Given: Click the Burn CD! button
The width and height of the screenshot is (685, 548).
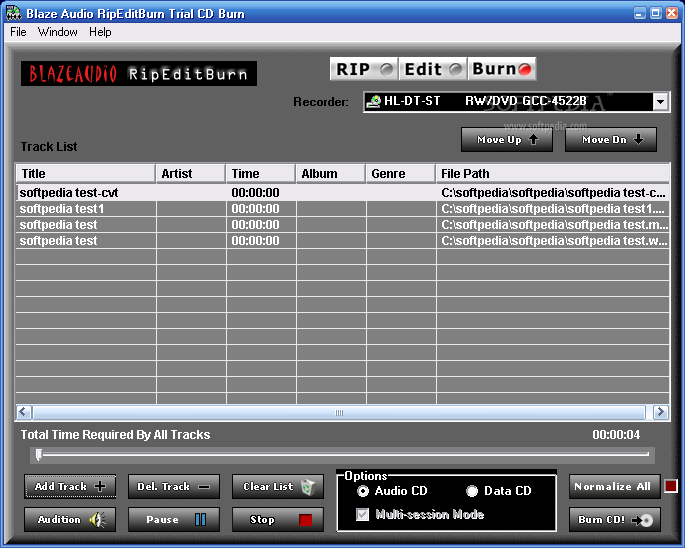Looking at the screenshot, I should point(615,520).
